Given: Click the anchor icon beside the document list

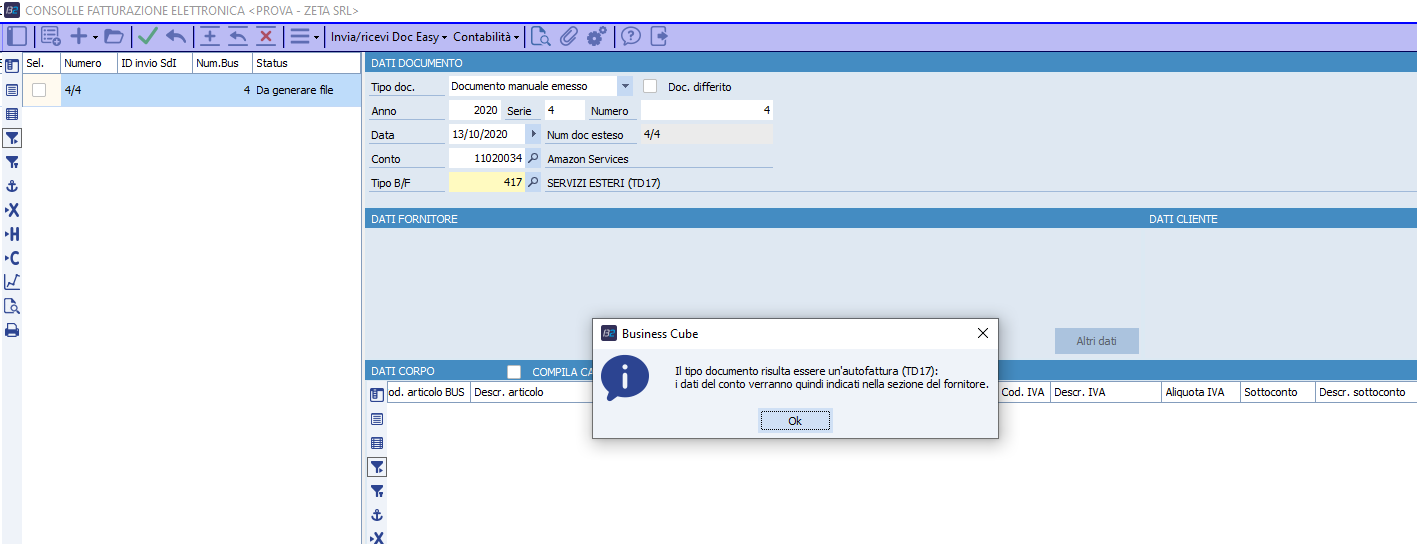Looking at the screenshot, I should click(x=12, y=186).
